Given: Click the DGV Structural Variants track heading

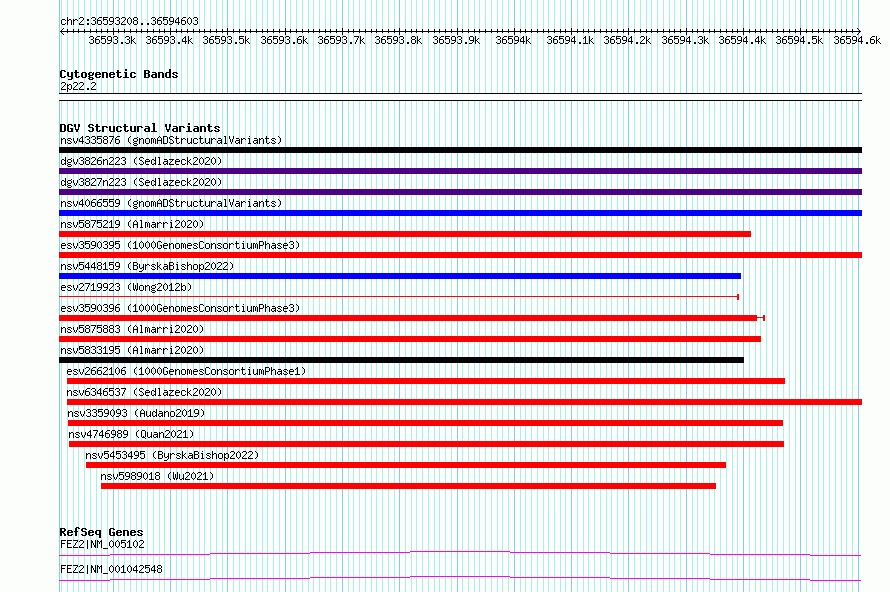Looking at the screenshot, I should (x=140, y=128).
